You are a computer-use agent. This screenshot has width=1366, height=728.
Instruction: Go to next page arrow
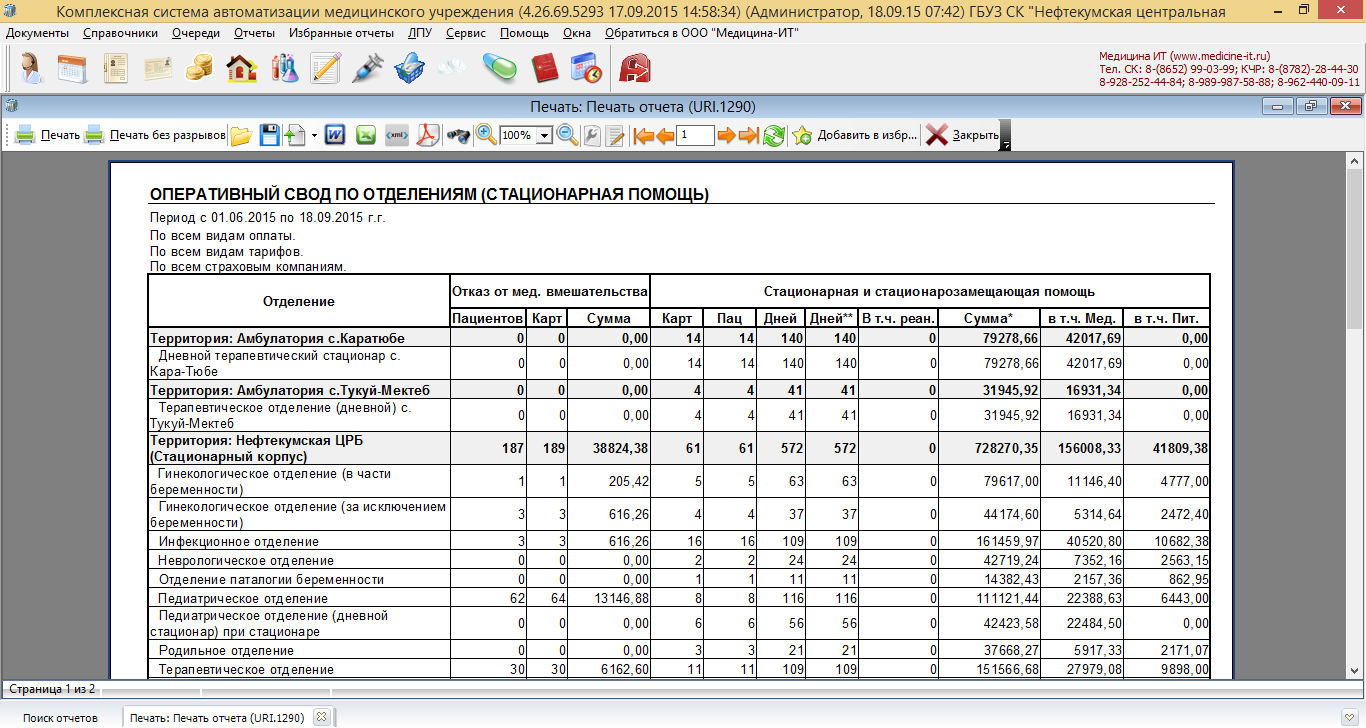(x=727, y=135)
